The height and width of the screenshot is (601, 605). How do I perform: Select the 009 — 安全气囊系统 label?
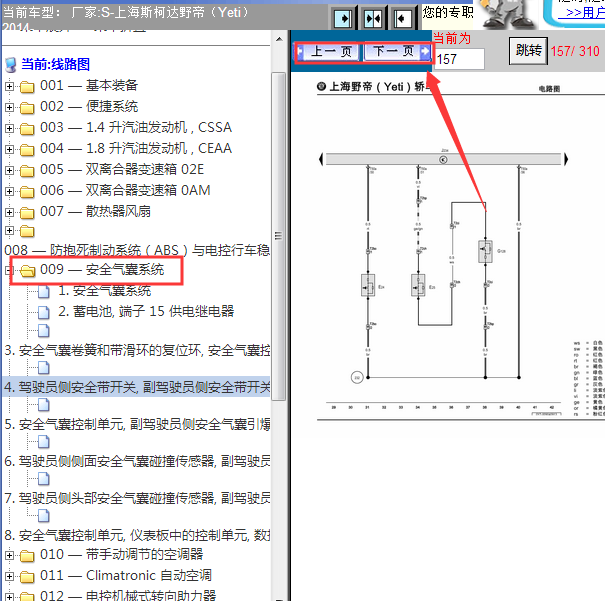coord(102,269)
